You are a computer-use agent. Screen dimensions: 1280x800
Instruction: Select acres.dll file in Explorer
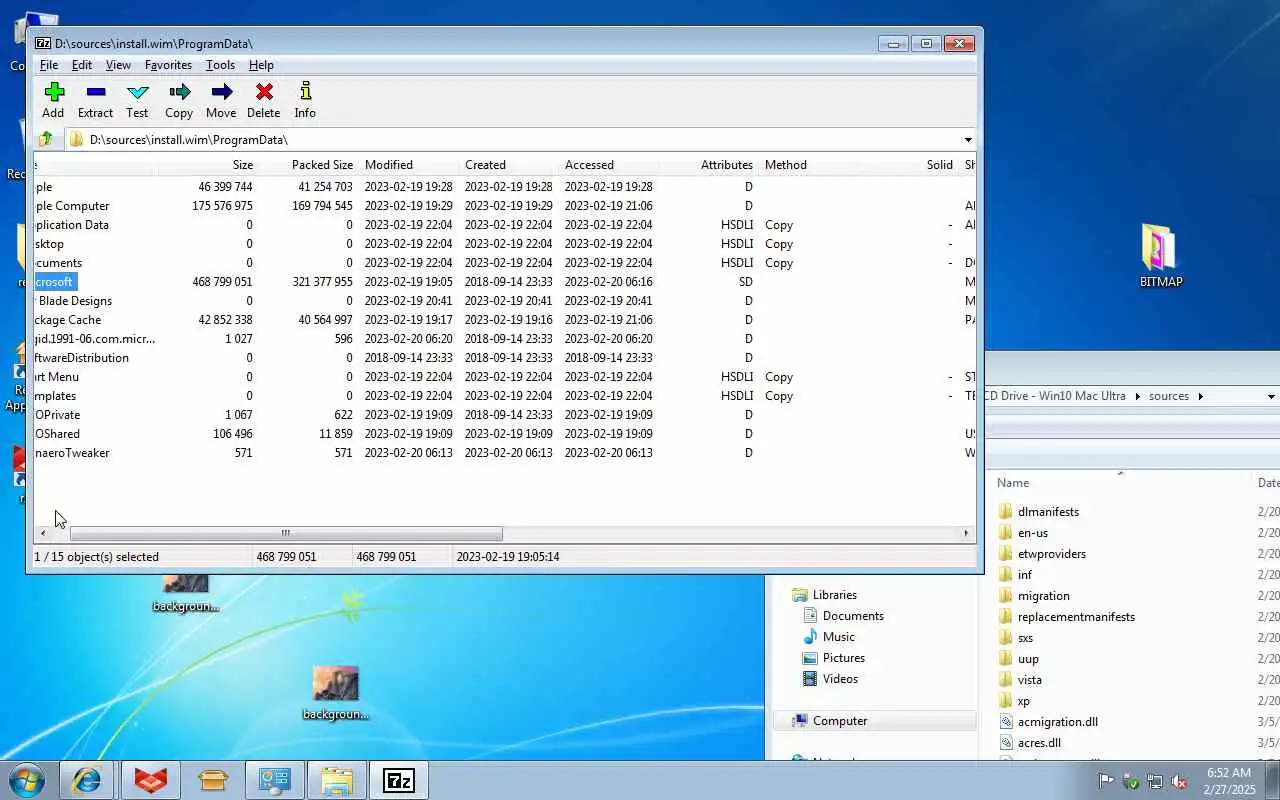1039,743
